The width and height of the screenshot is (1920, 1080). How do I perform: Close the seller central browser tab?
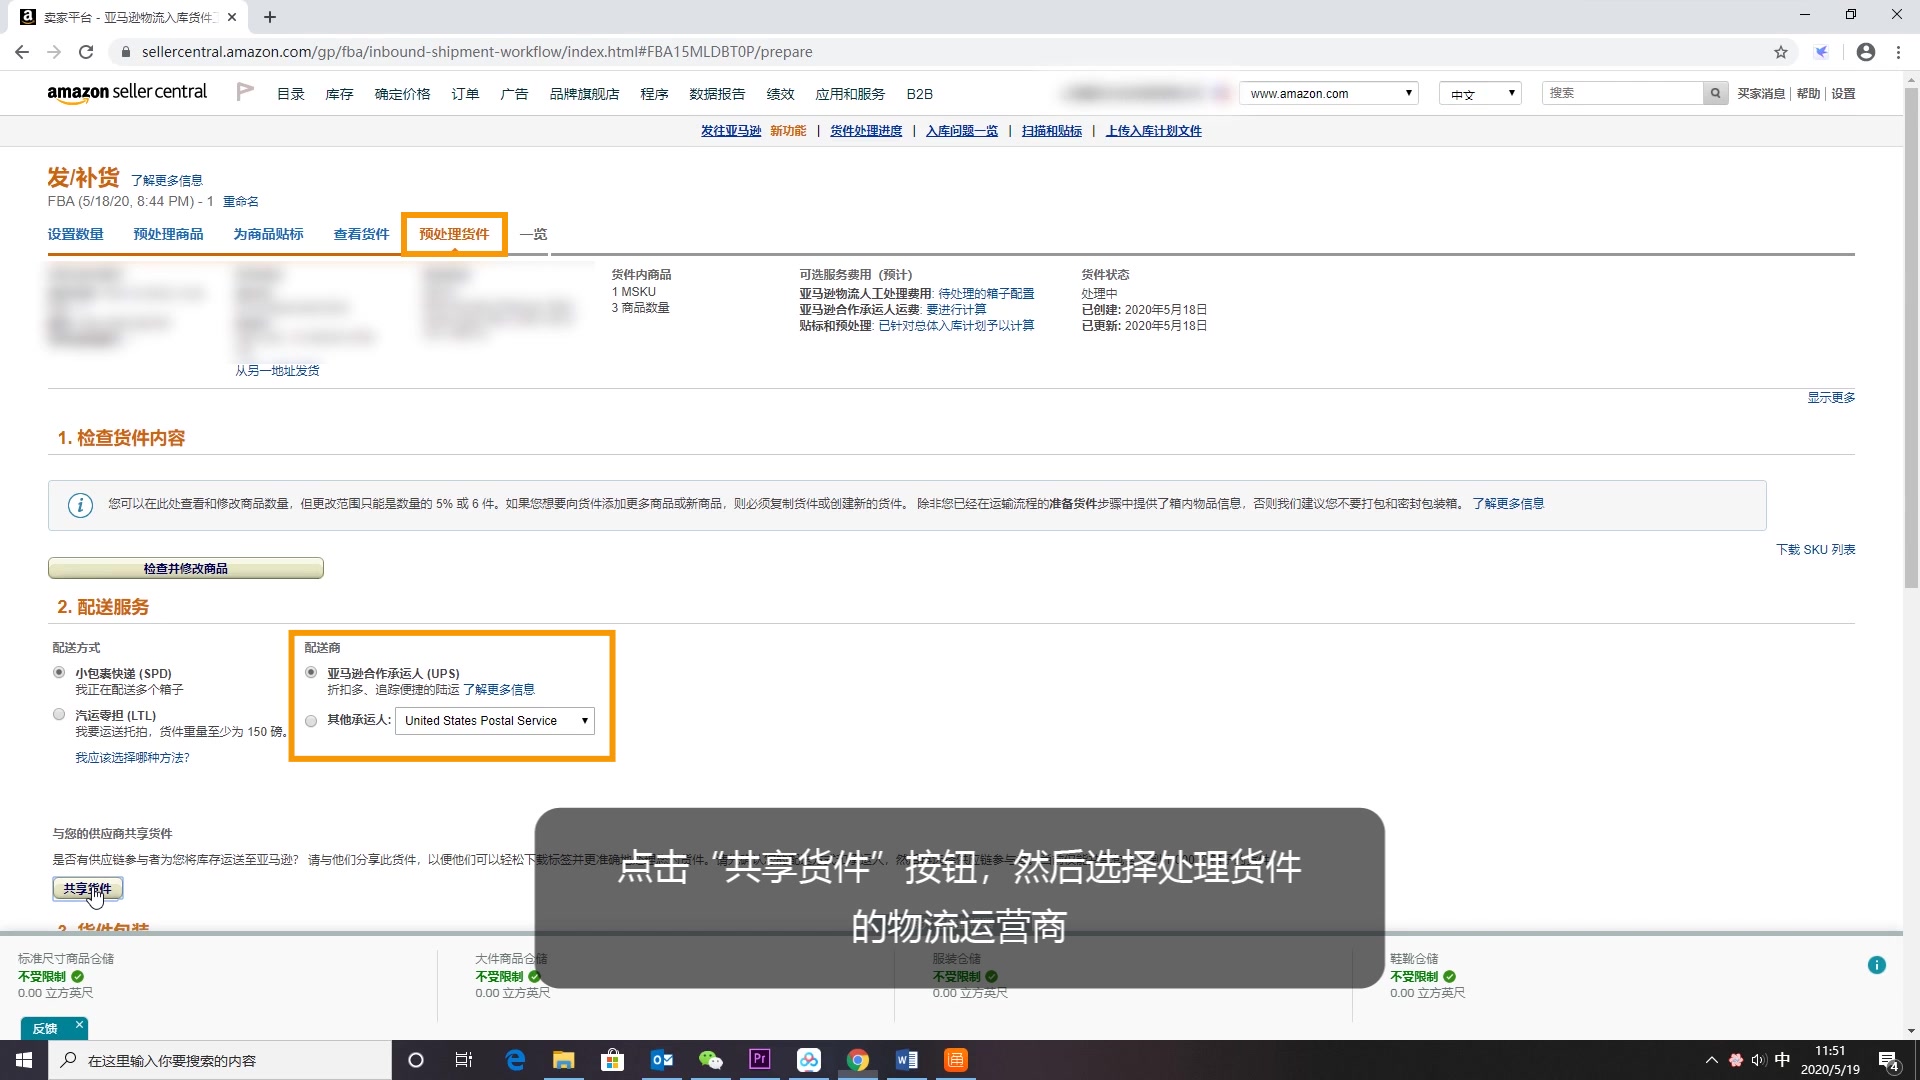(232, 17)
